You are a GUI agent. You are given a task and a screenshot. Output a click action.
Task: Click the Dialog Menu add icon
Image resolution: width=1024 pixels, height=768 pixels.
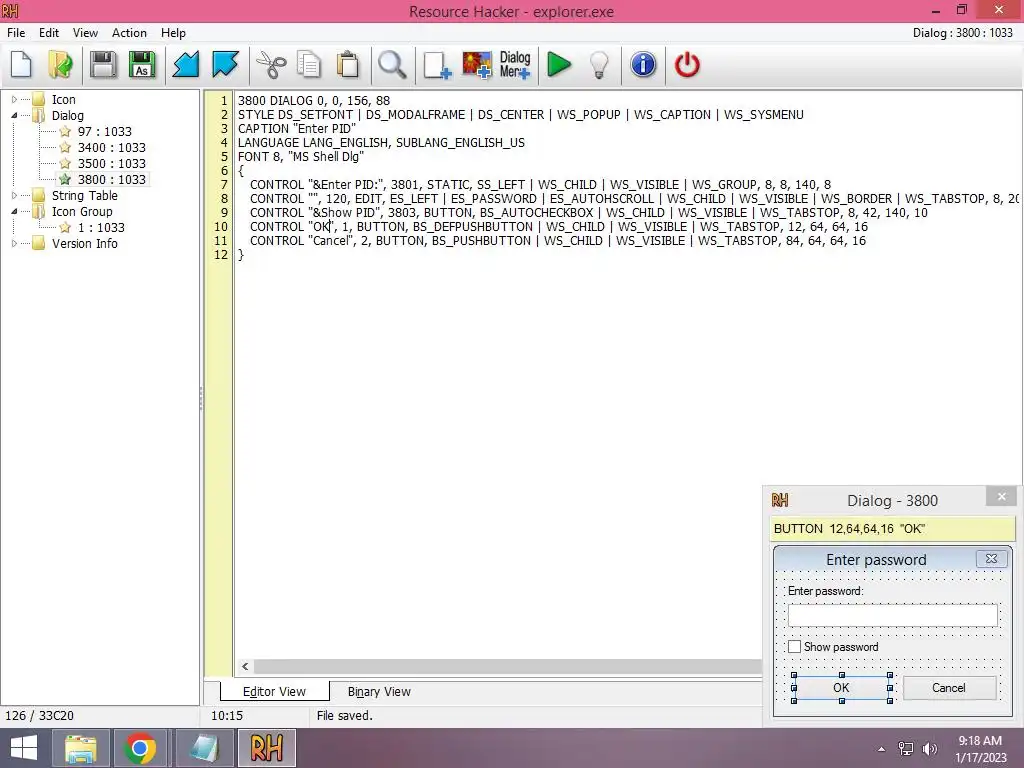pos(515,65)
